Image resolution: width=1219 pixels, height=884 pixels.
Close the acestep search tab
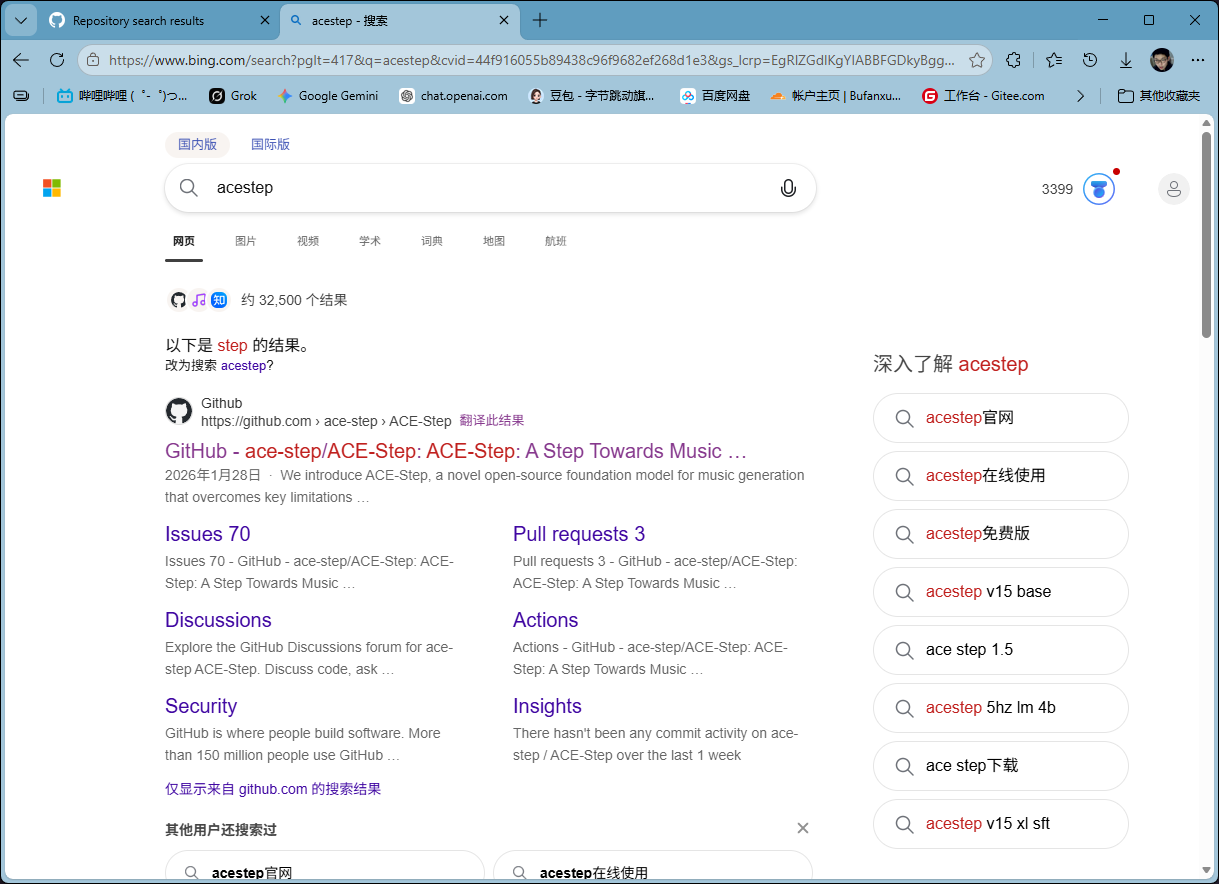(505, 20)
